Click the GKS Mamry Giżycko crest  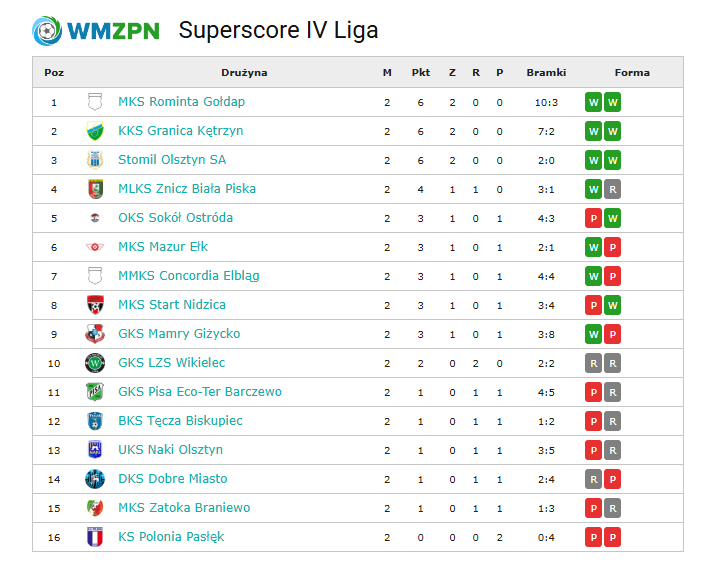coord(95,334)
